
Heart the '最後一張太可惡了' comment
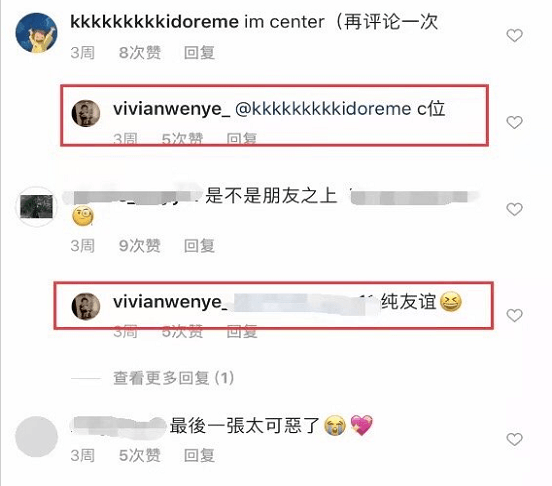pos(514,440)
